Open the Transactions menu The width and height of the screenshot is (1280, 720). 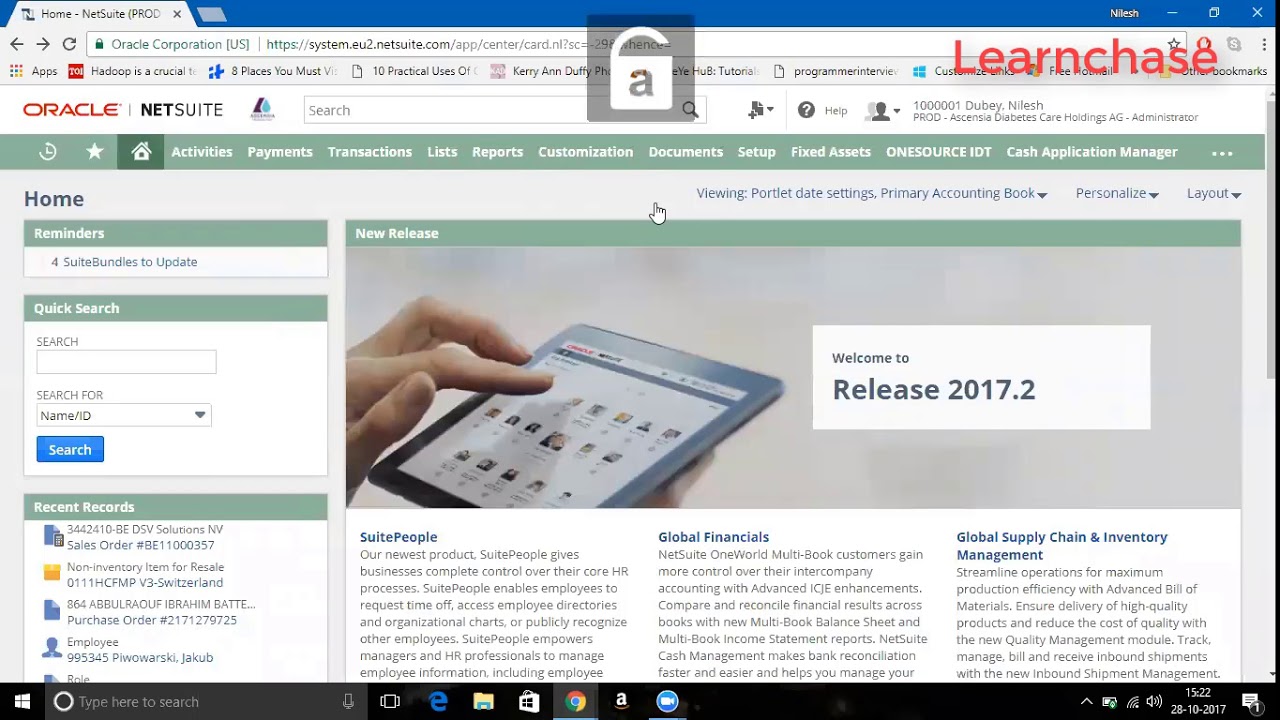370,152
